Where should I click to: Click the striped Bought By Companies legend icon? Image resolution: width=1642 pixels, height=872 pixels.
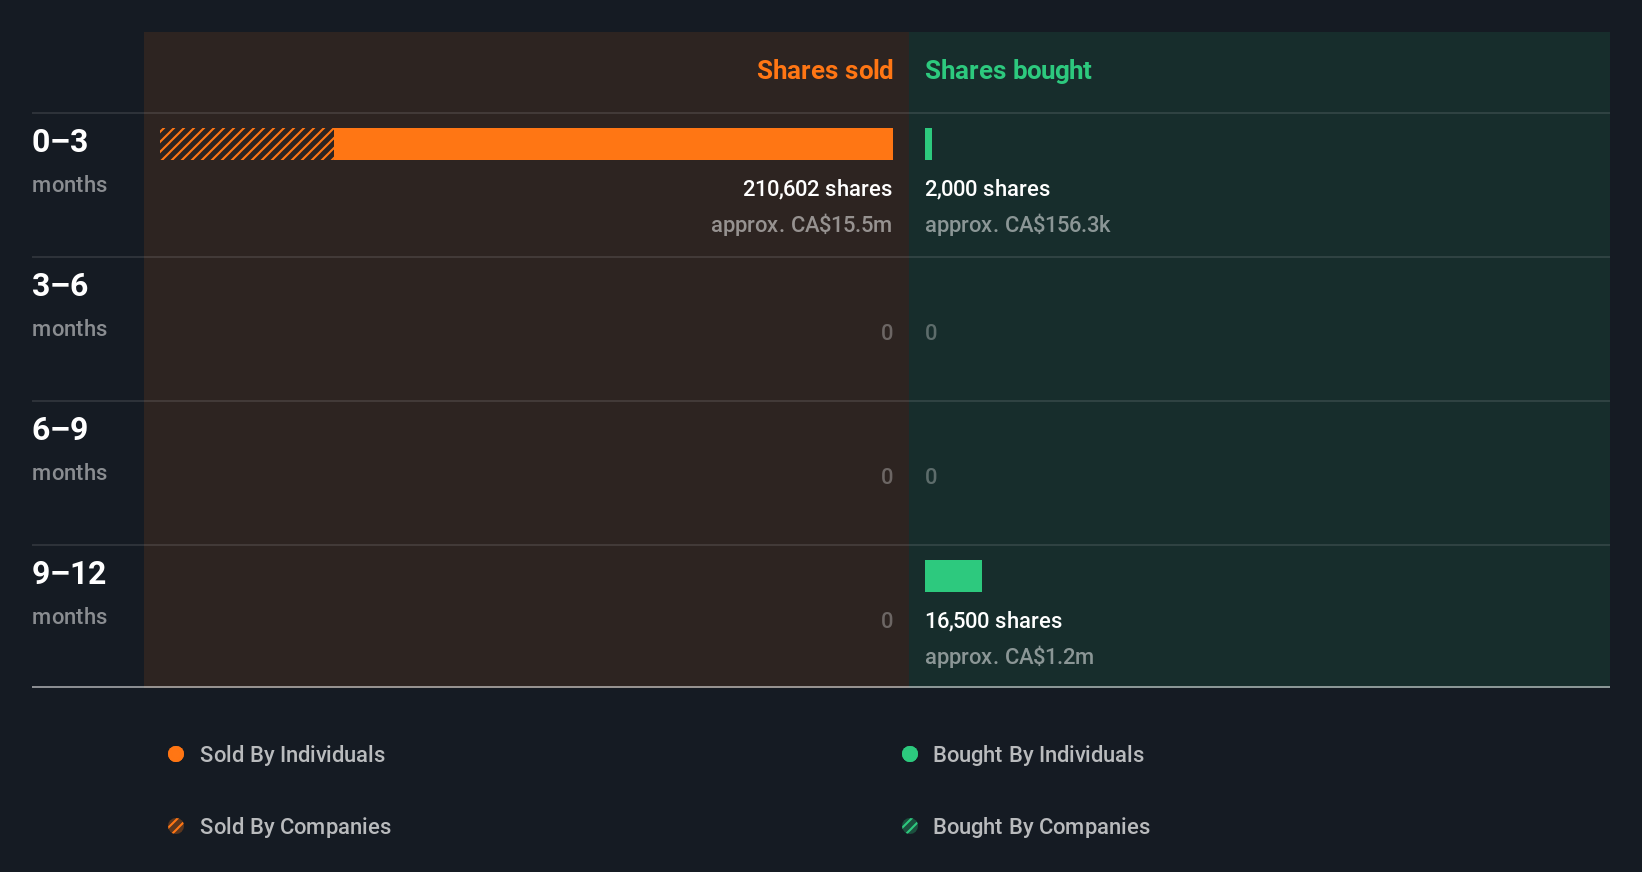click(910, 826)
